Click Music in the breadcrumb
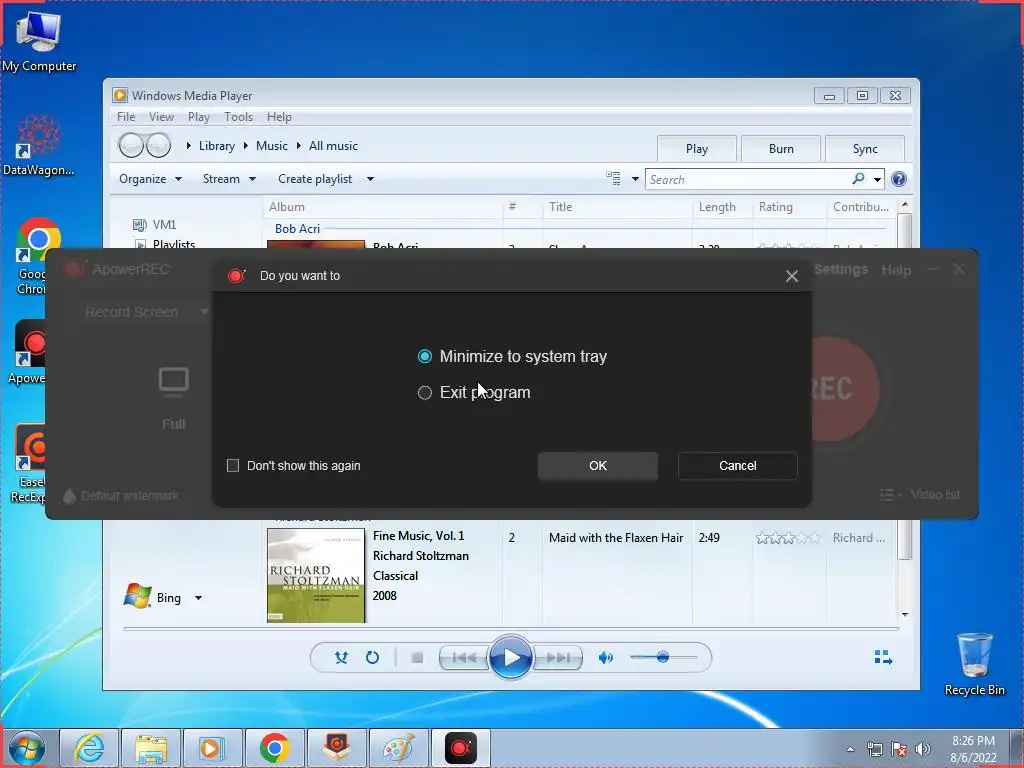 click(x=272, y=146)
